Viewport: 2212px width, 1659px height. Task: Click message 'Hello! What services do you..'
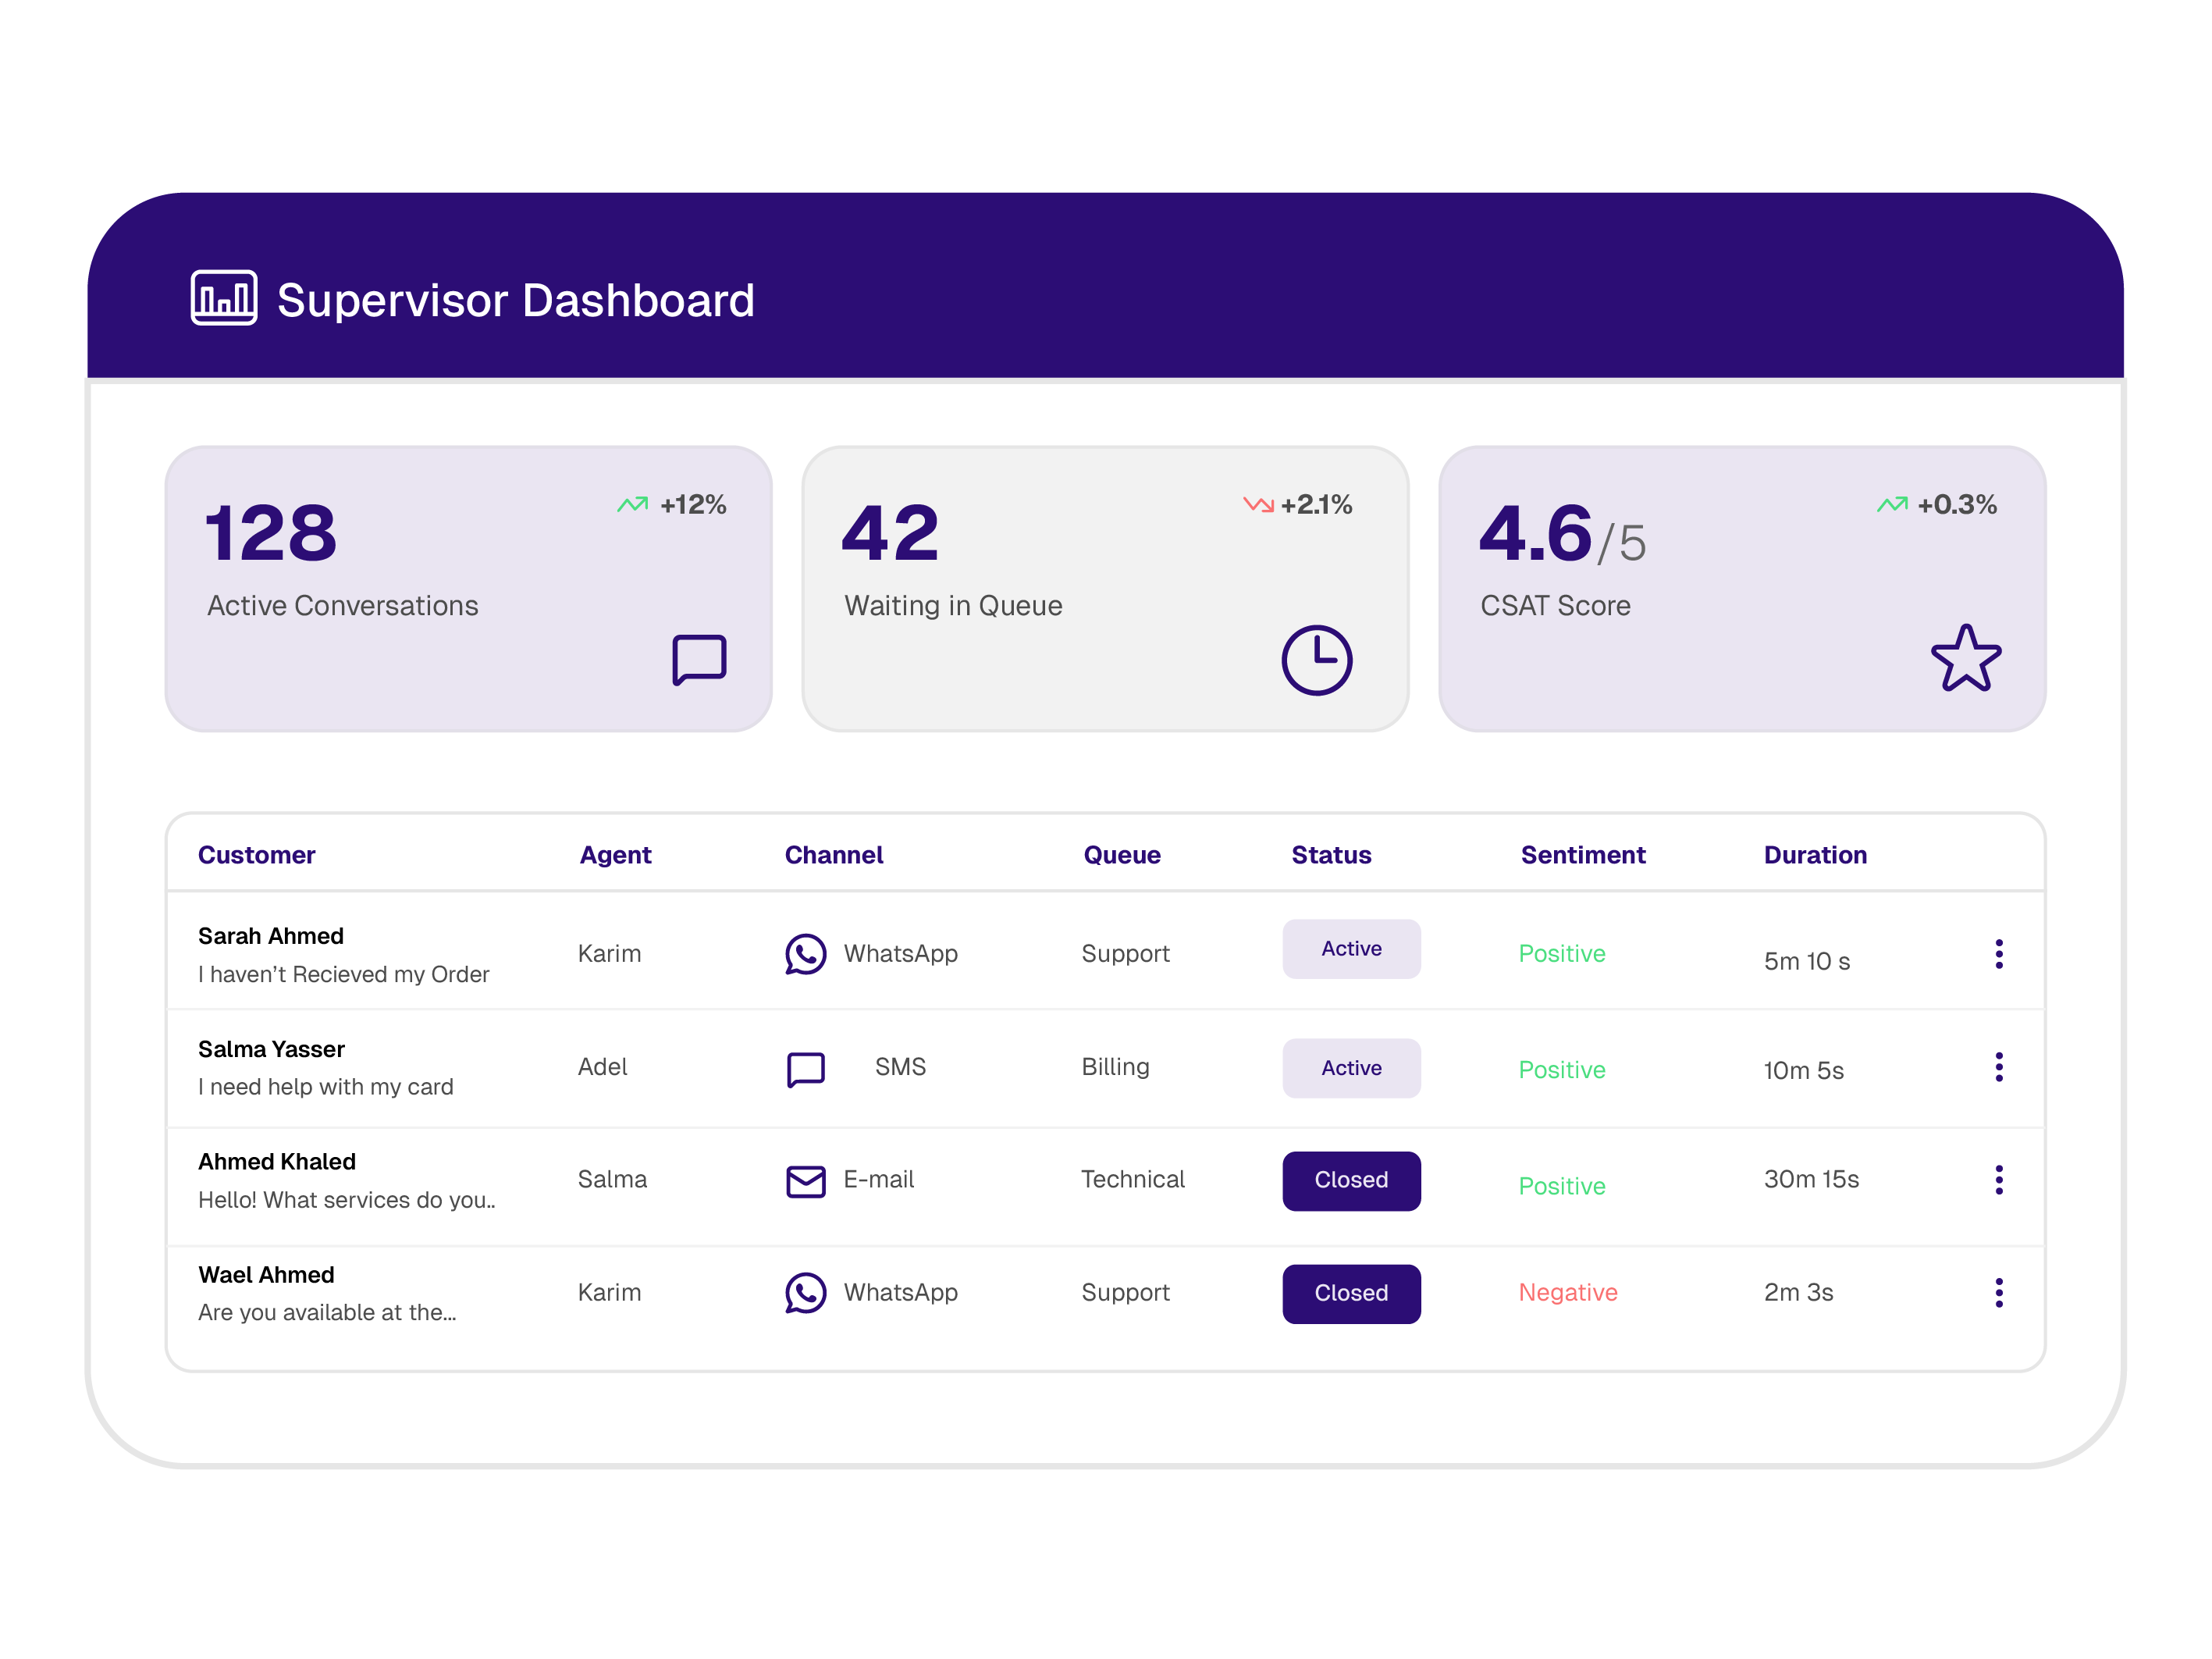pyautogui.click(x=347, y=1200)
